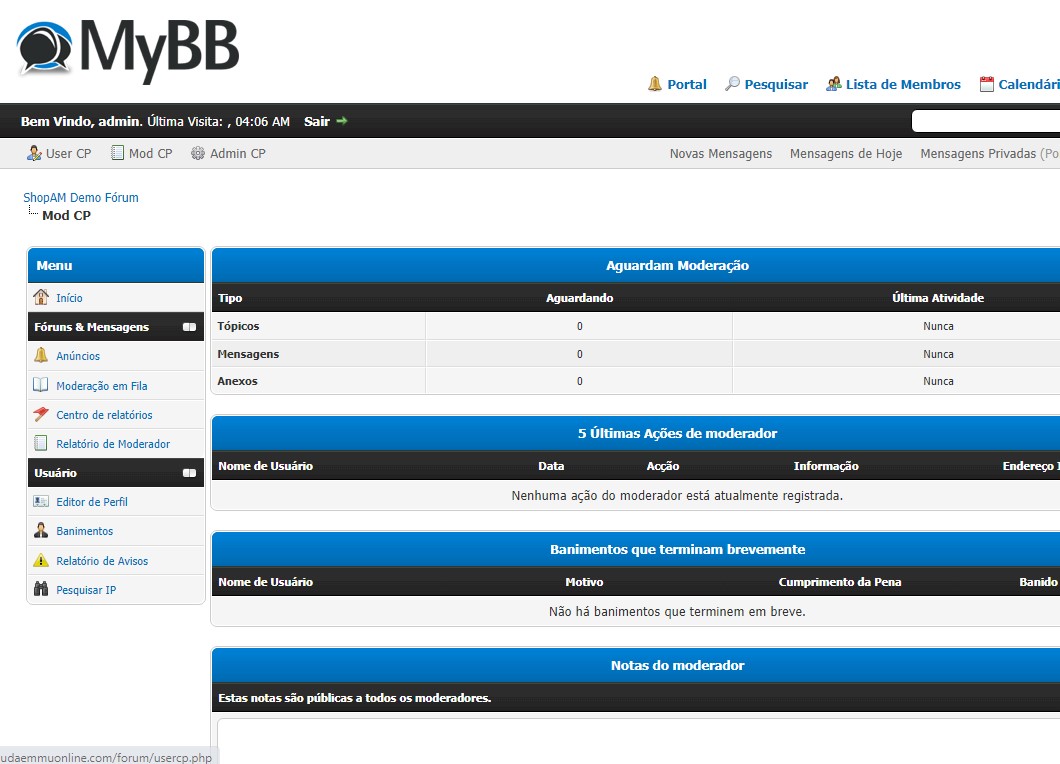Click the Admin CP gear icon
This screenshot has height=764, width=1060.
click(197, 153)
